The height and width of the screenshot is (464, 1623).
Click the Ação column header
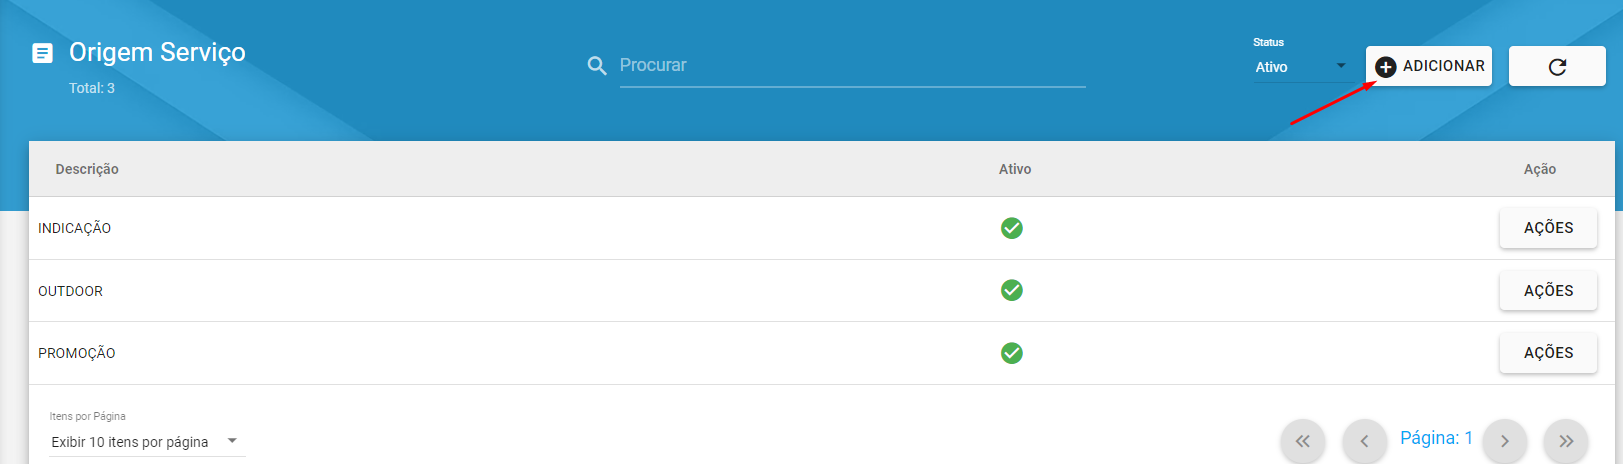click(x=1540, y=169)
